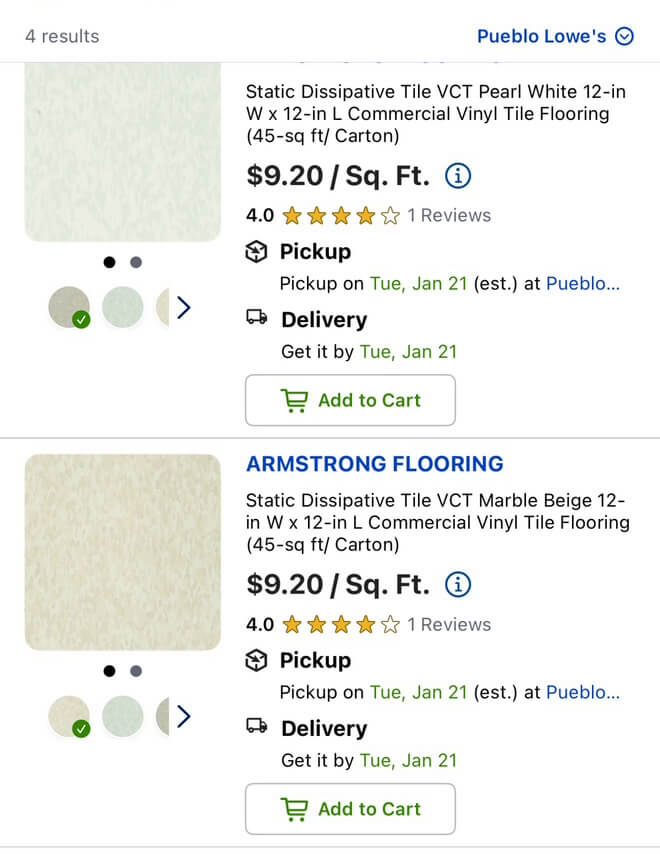Select second image dot for Marble Beige tile
The image size is (660, 854).
click(136, 671)
